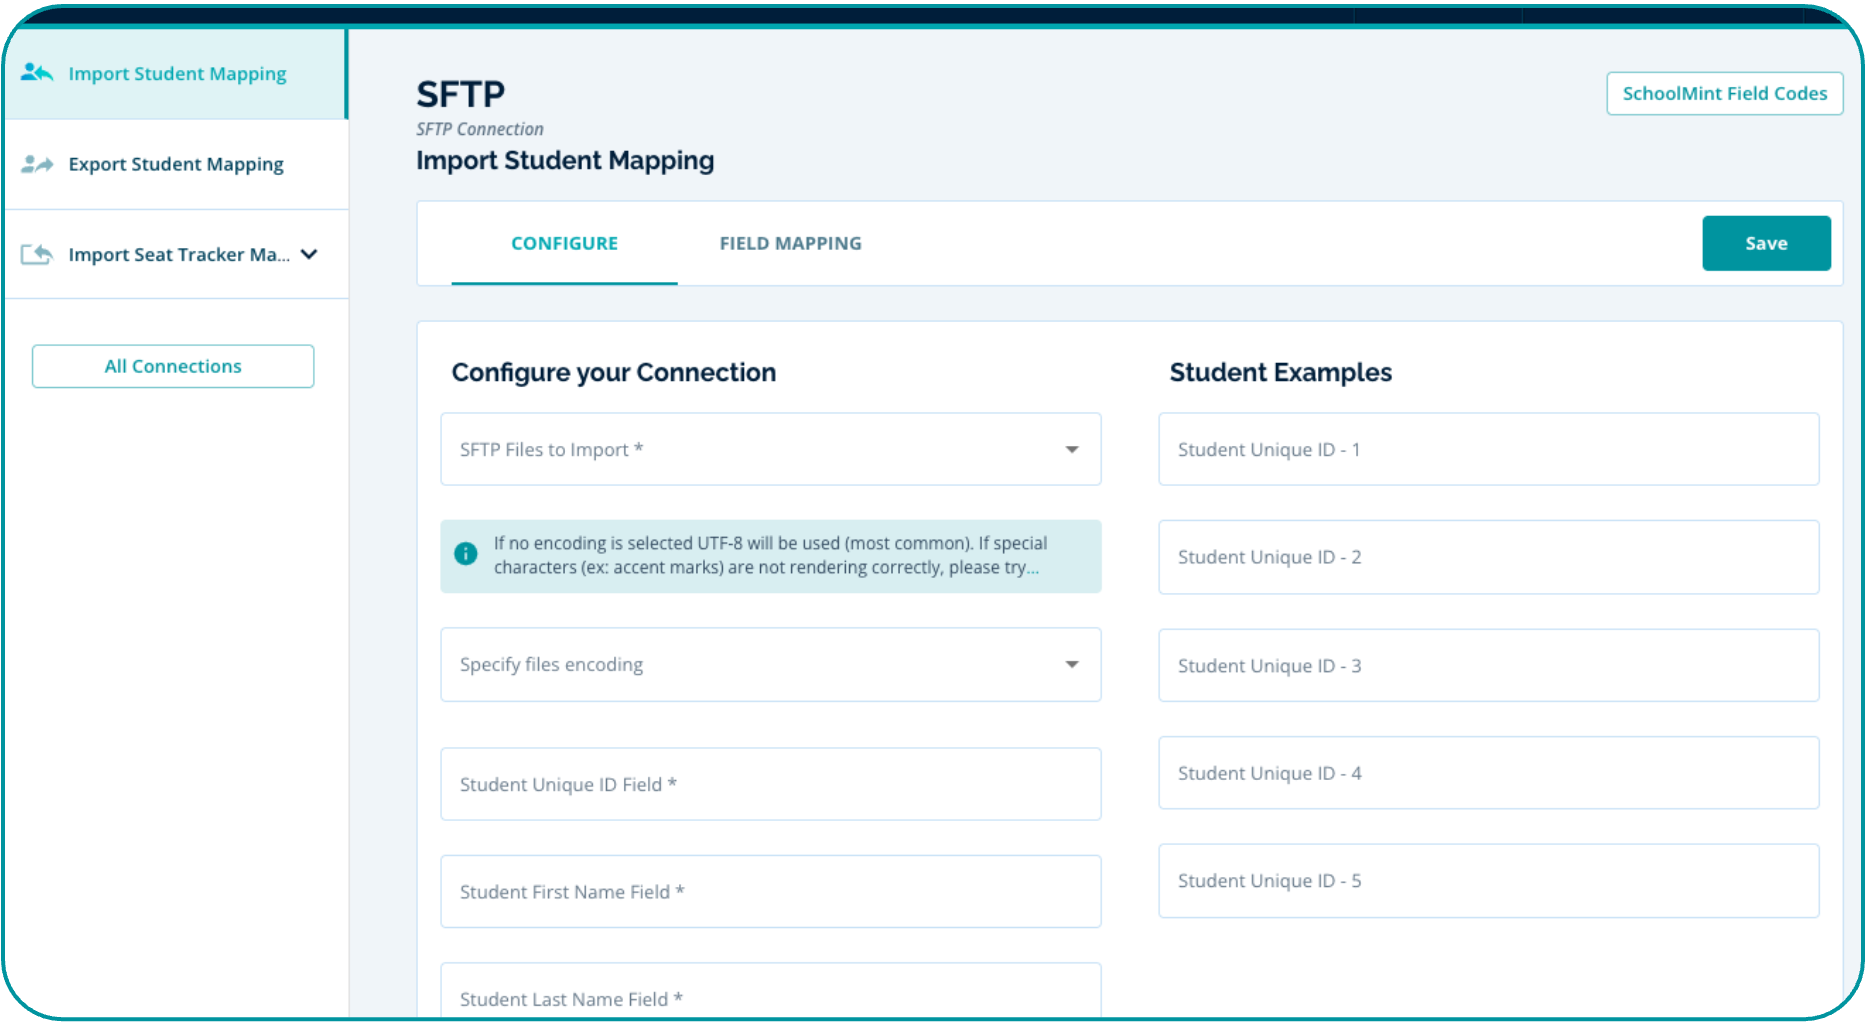Go to All Connections

point(173,366)
